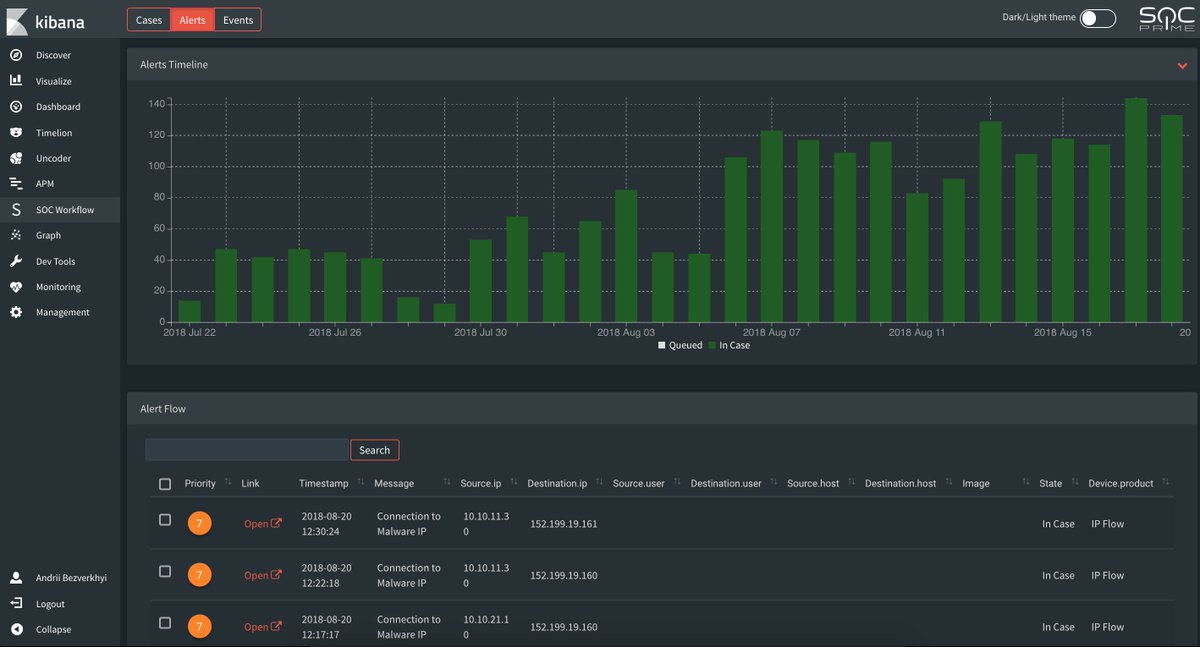
Task: Click the Destination.host column header
Action: click(x=900, y=483)
